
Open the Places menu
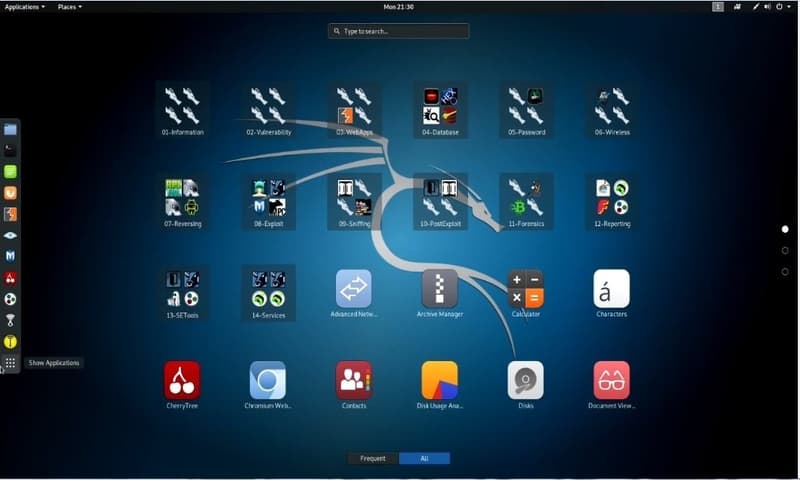pos(69,7)
